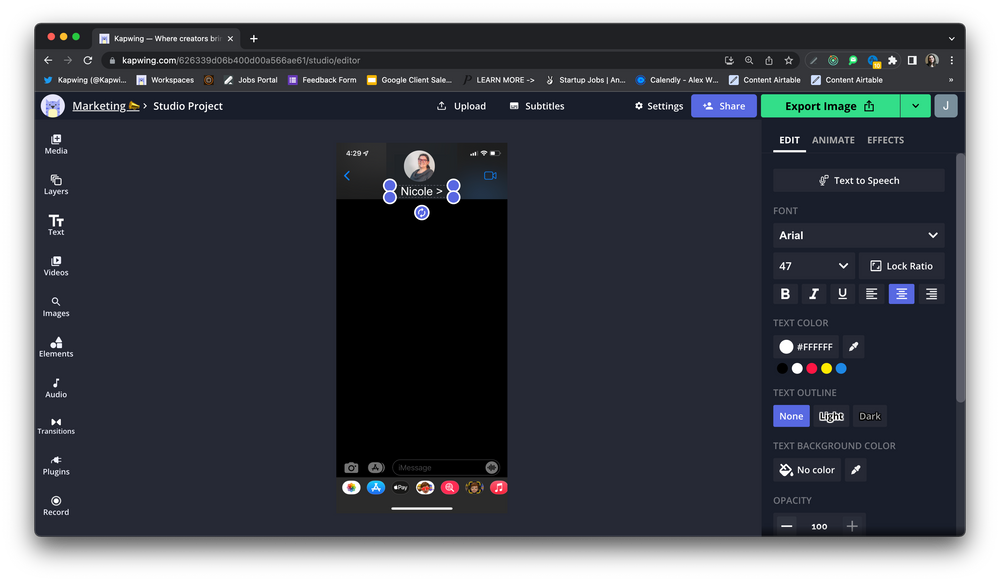Pick the red text color swatch

[812, 369]
